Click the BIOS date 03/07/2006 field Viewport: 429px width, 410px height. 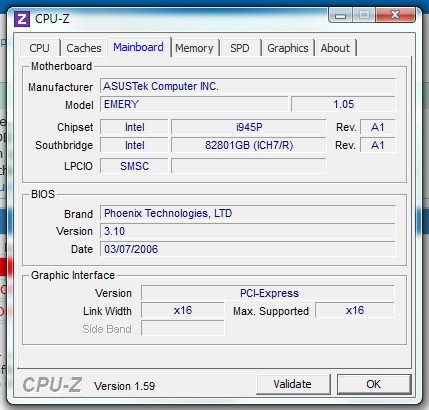point(248,249)
